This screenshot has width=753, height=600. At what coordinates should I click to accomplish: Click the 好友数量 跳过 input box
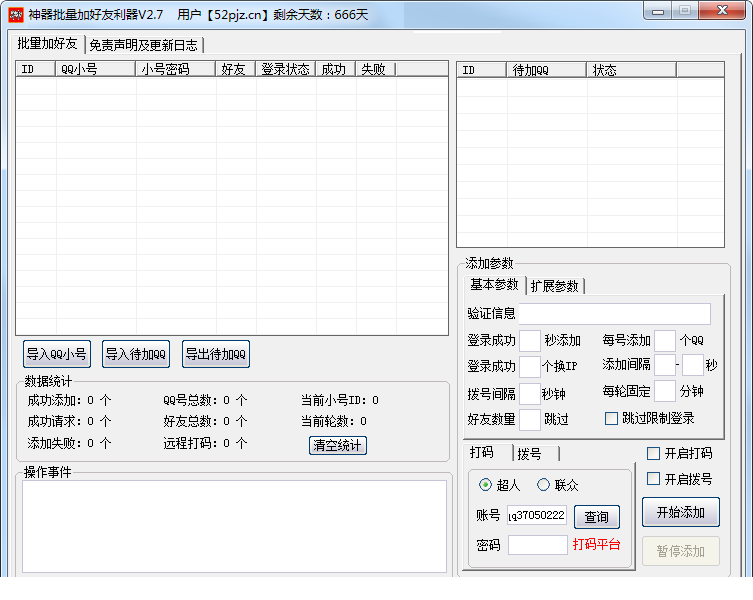tap(530, 419)
